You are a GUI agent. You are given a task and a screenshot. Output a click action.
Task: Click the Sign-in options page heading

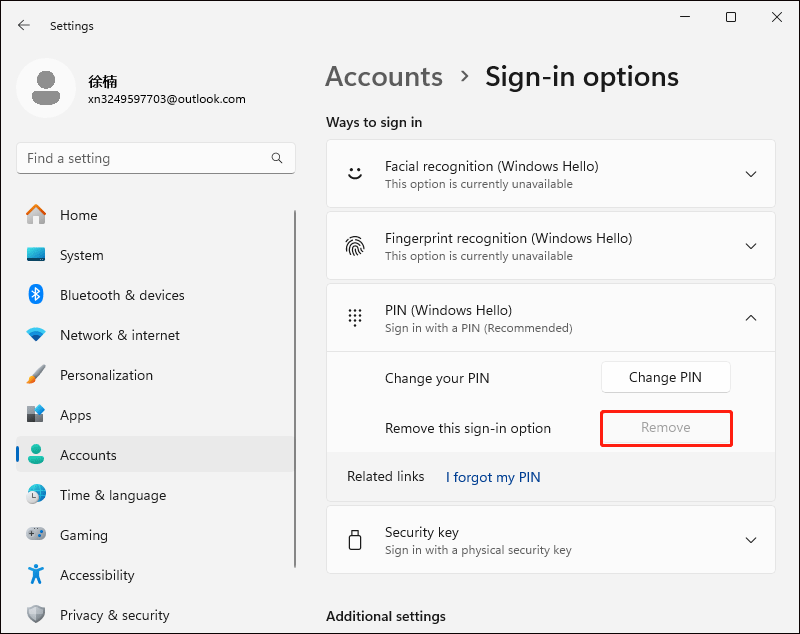582,77
